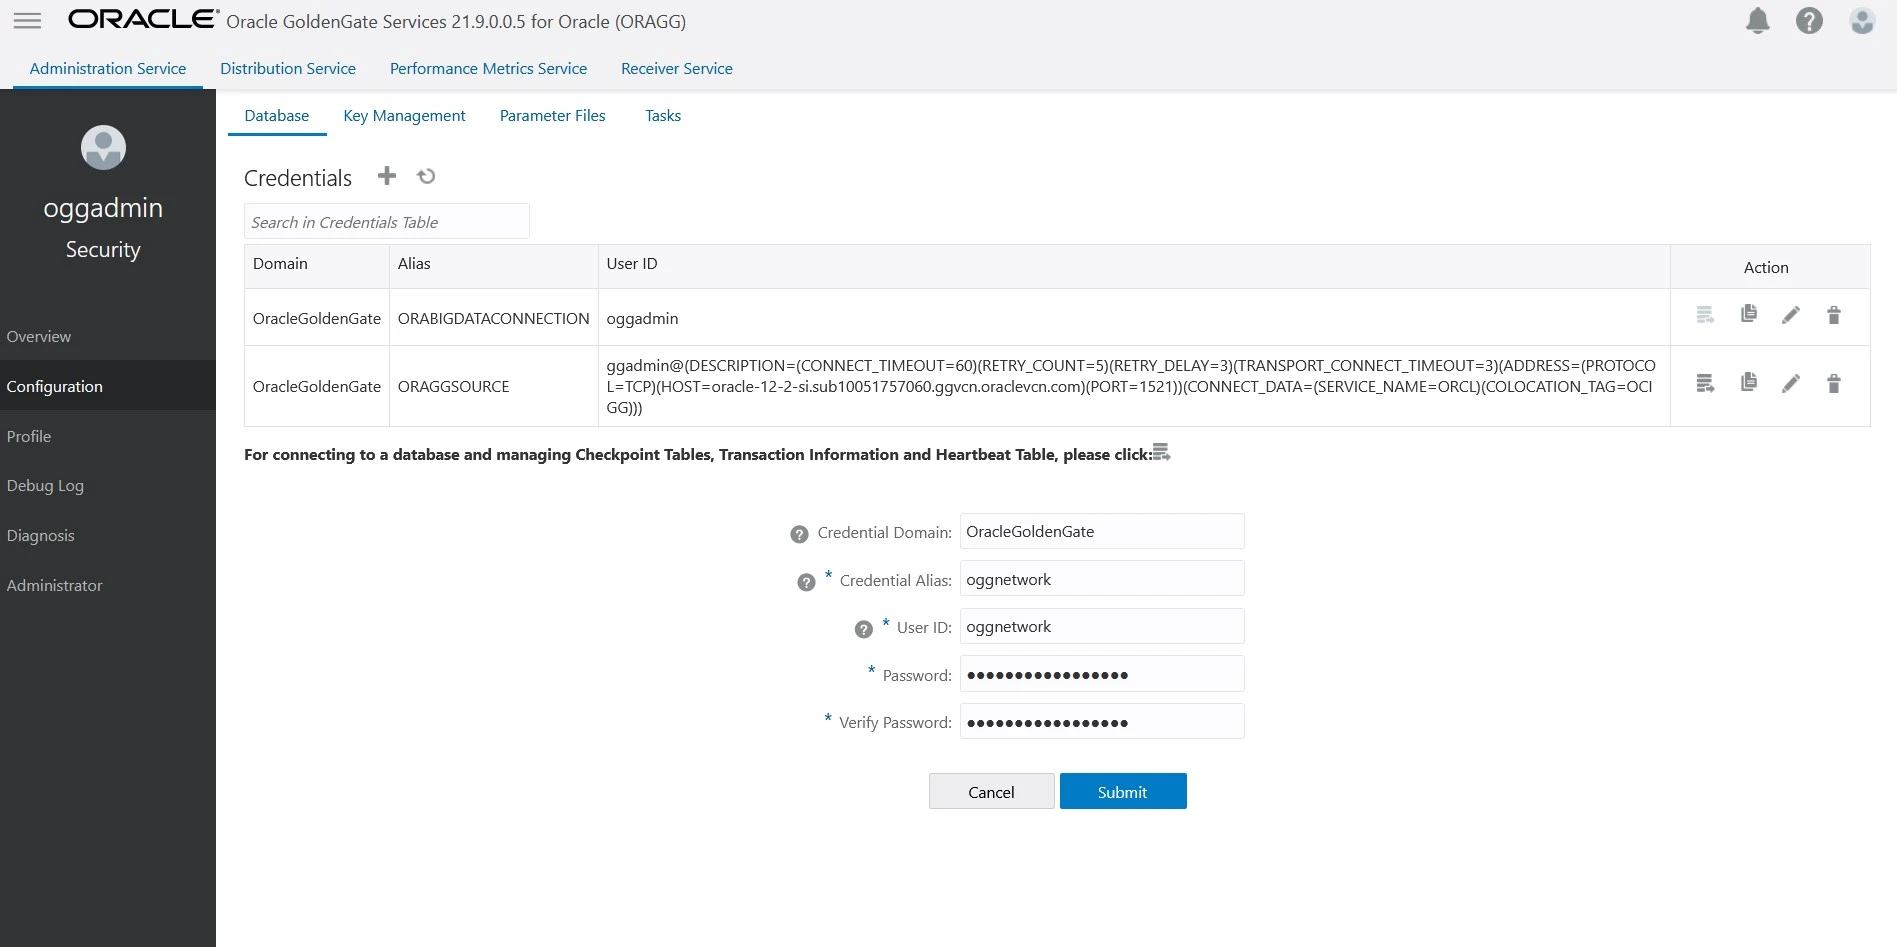Submit the new credential form
Screen dimensions: 1897x947
coord(1123,791)
